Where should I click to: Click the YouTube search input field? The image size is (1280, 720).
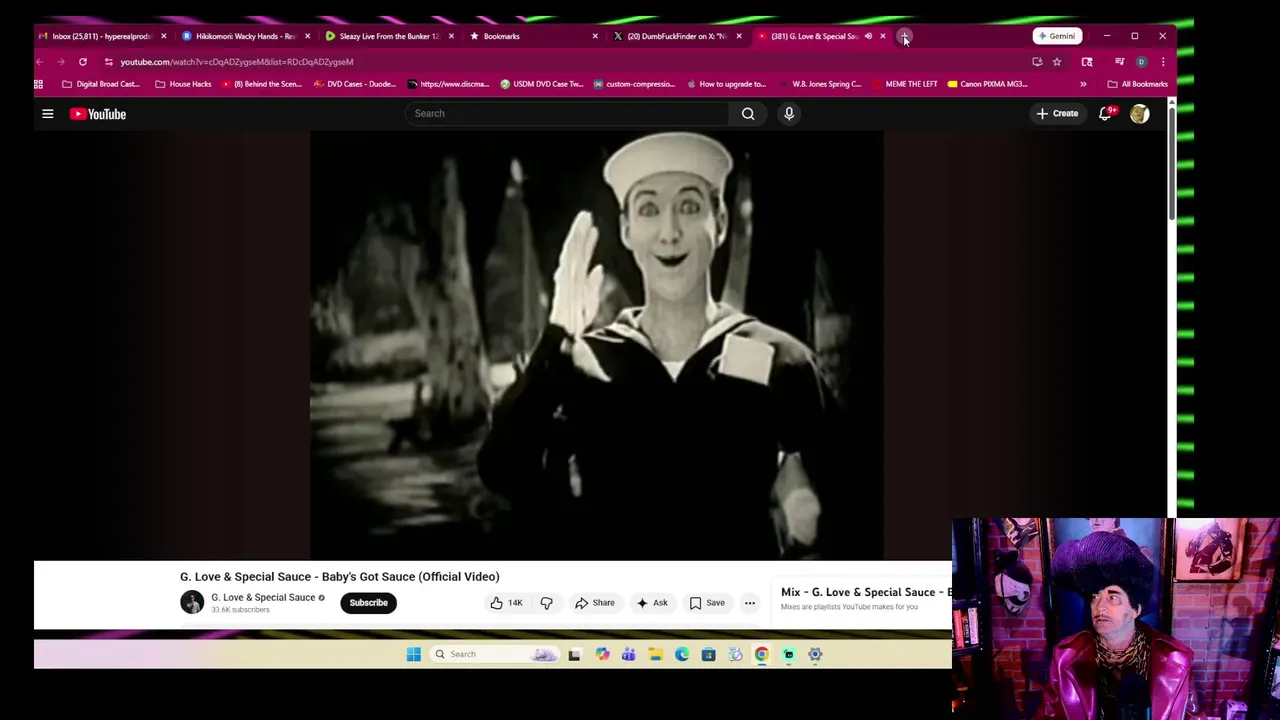[x=568, y=114]
